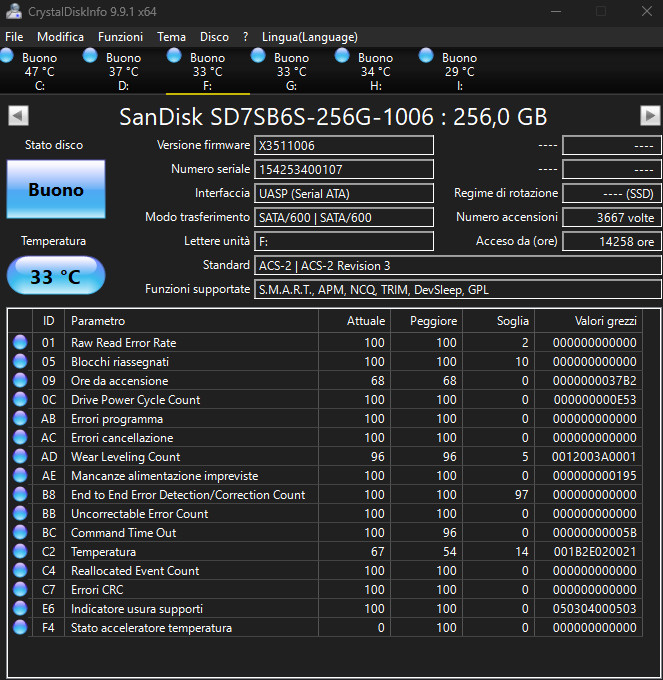Click status orb for Ore da accensione row
663x680 pixels.
click(20, 380)
